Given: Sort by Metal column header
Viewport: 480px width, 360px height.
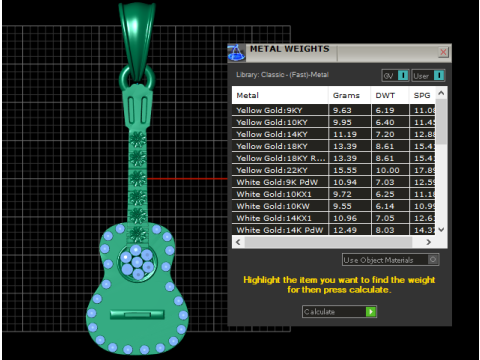Looking at the screenshot, I should (280, 95).
